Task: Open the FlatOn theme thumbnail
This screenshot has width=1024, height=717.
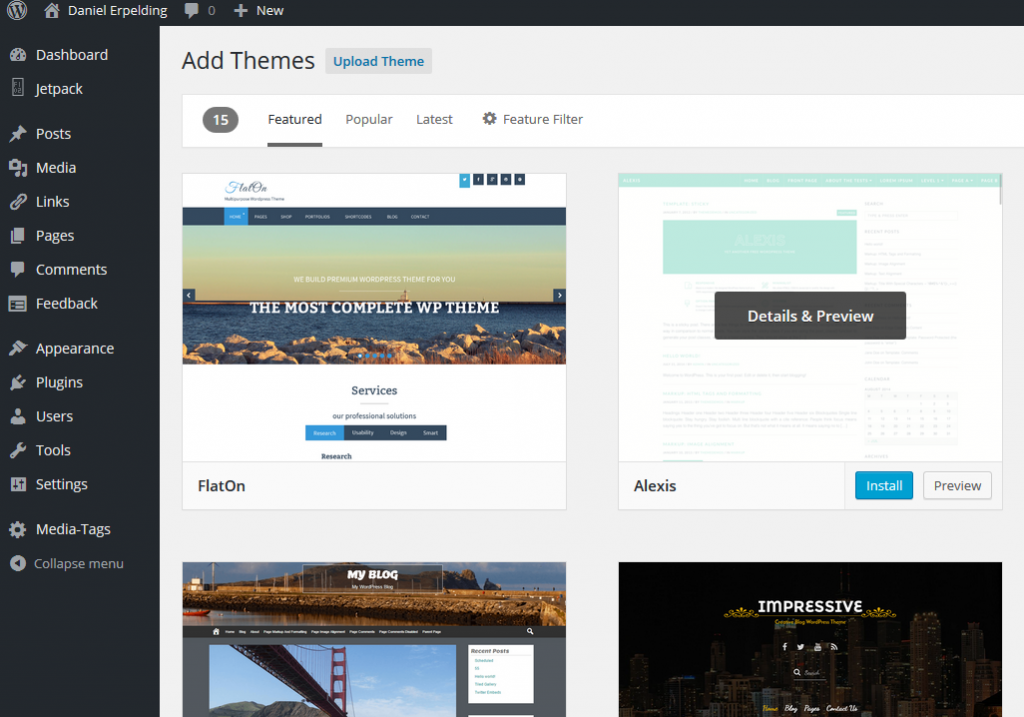Action: click(374, 317)
